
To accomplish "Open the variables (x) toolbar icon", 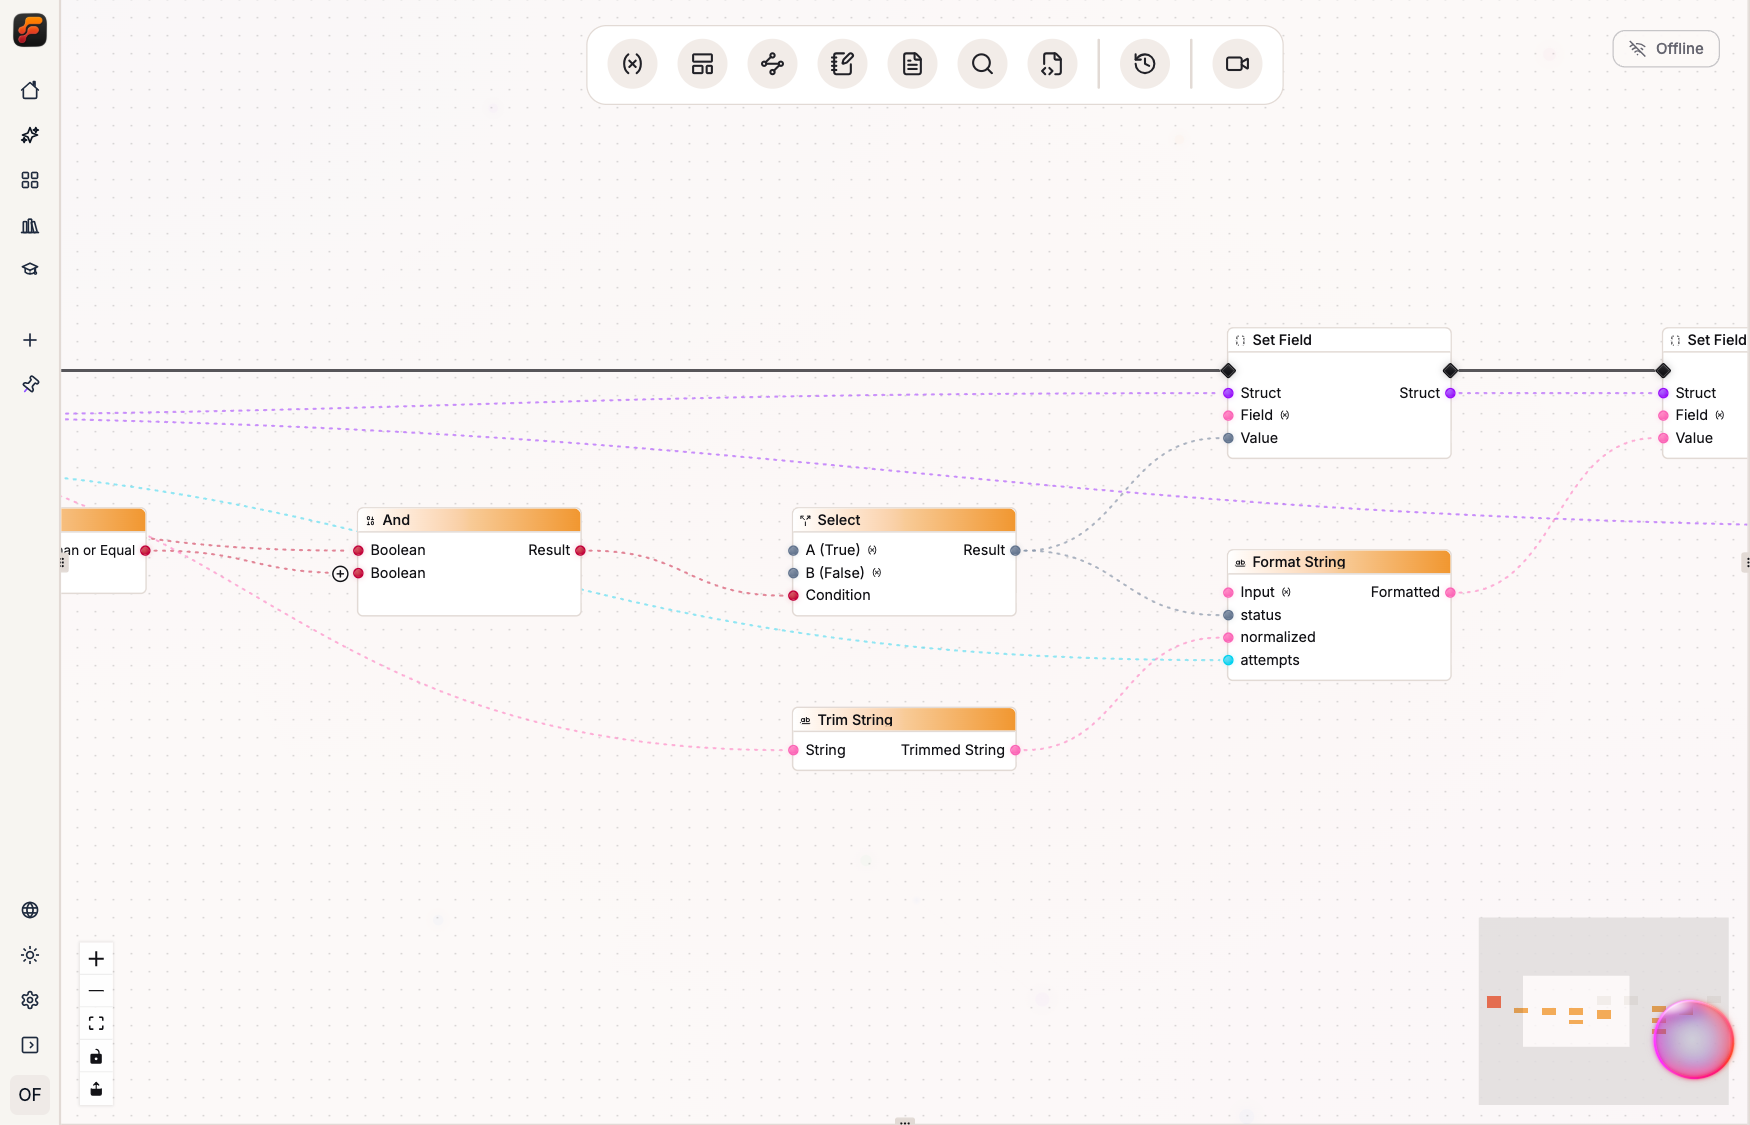I will tap(632, 64).
